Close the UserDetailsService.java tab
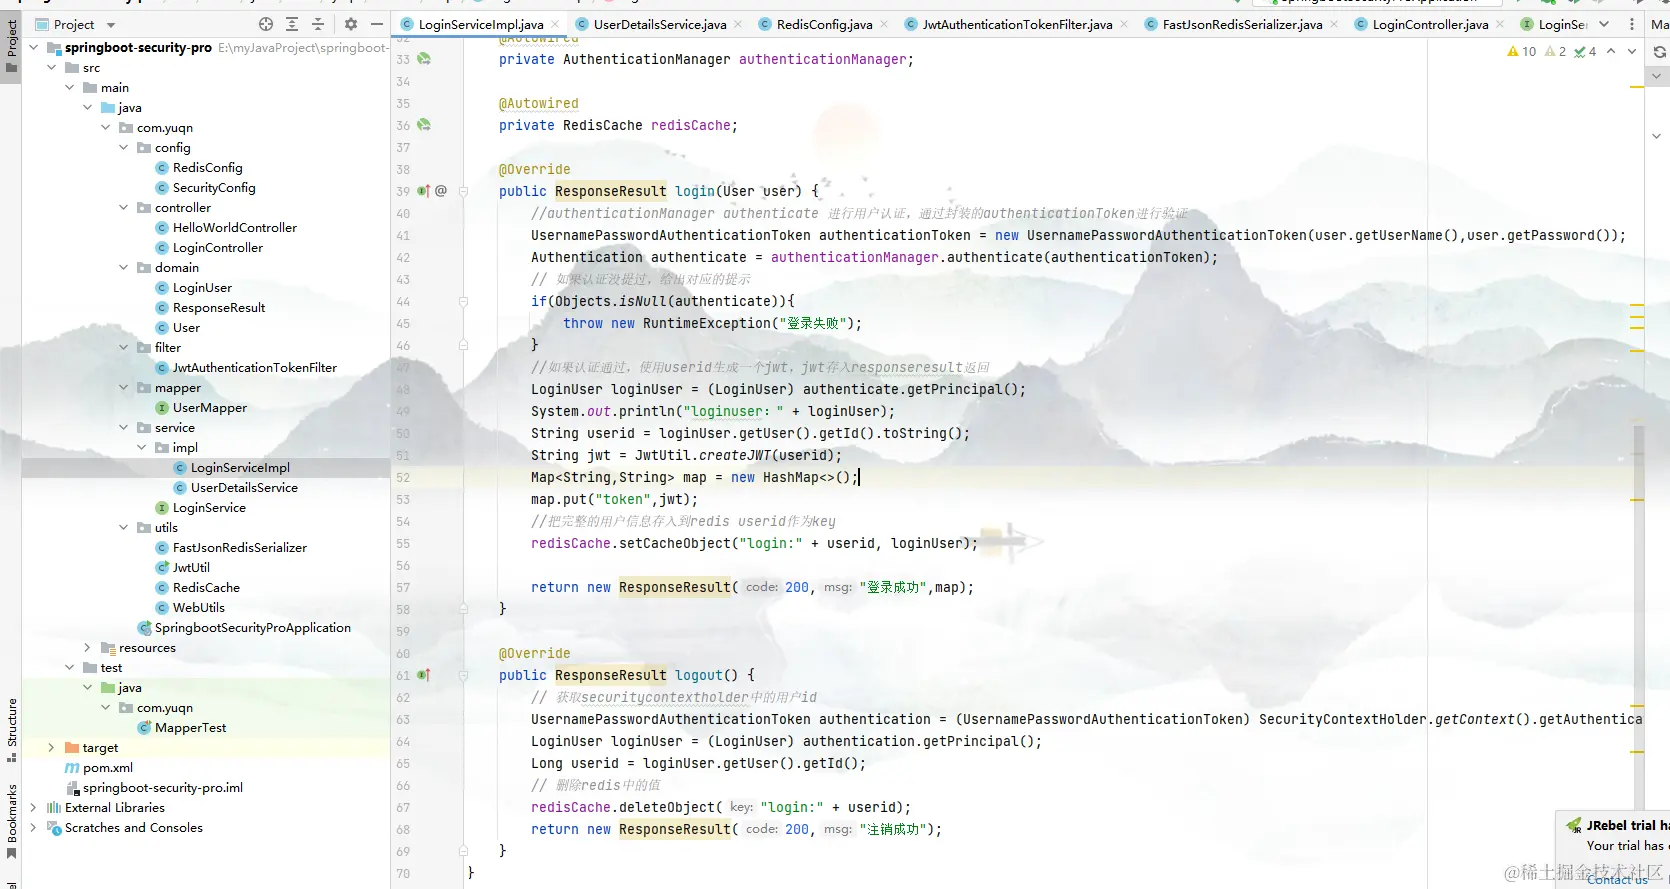1670x889 pixels. (x=738, y=24)
